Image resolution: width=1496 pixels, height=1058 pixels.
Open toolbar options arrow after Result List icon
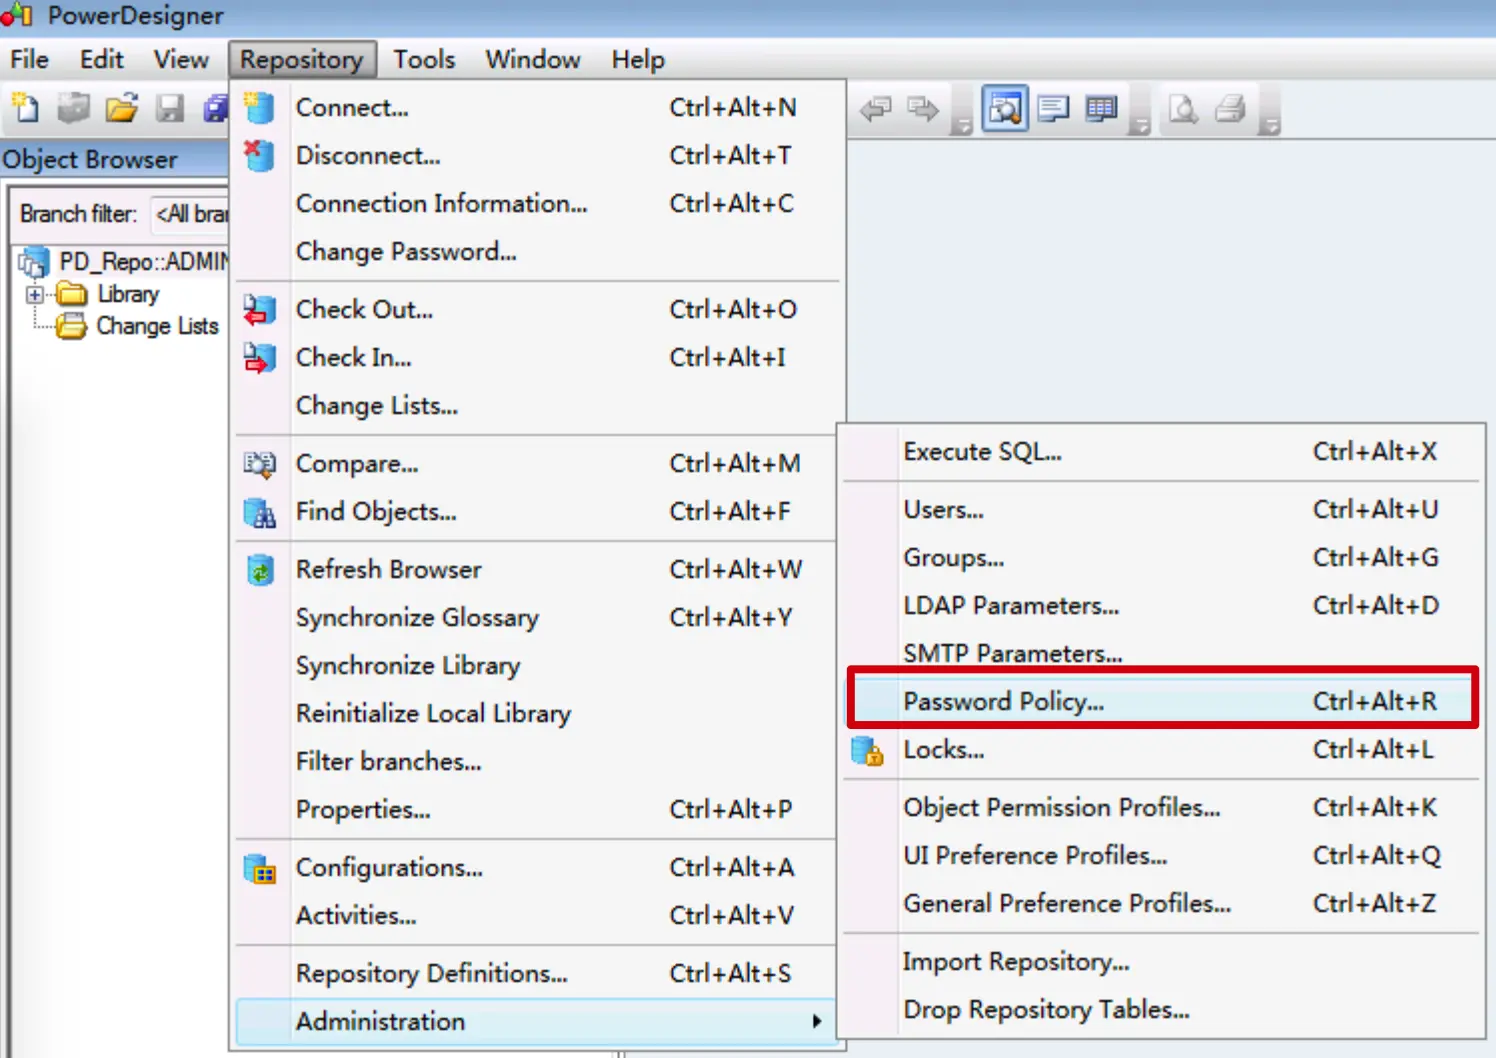click(1139, 125)
